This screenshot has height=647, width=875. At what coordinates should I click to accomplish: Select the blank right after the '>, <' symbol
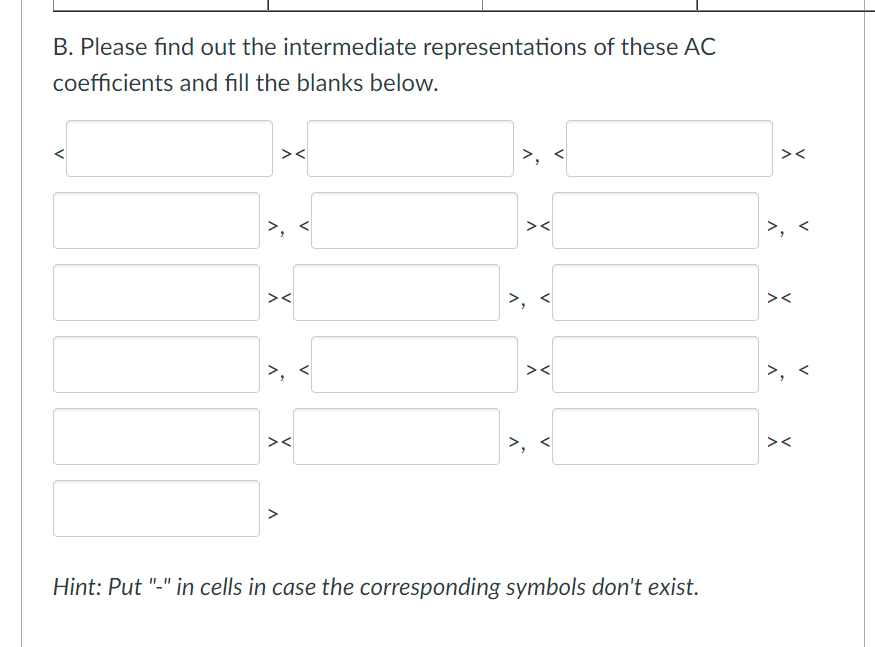(x=668, y=148)
